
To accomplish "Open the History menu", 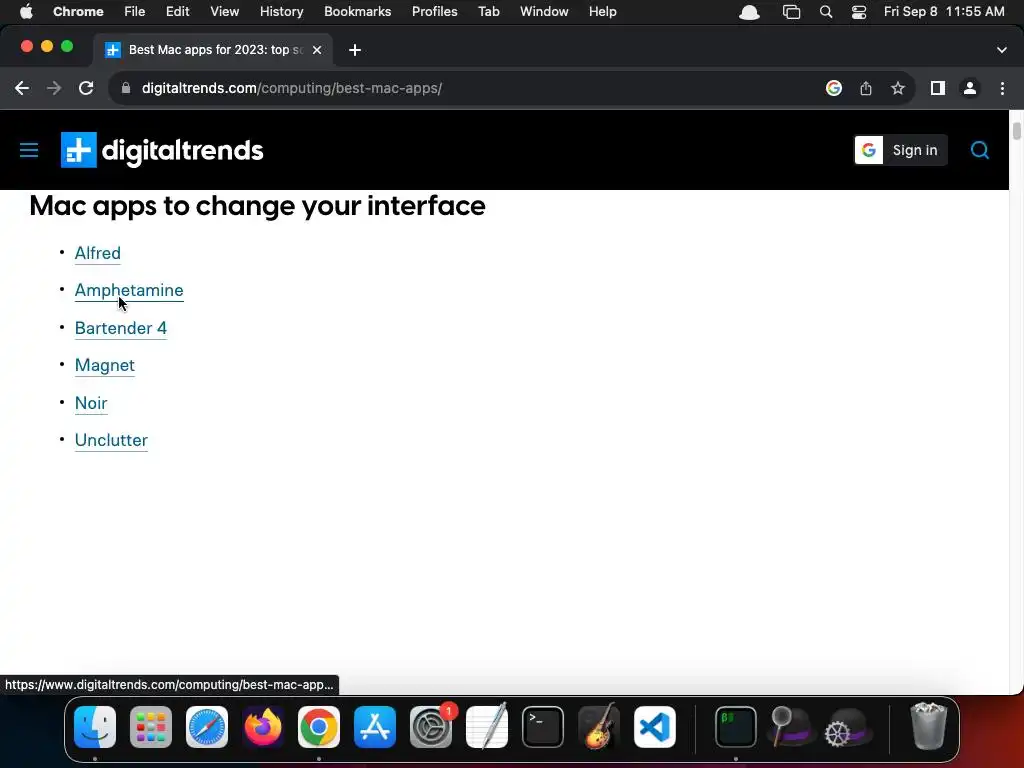I will point(281,12).
